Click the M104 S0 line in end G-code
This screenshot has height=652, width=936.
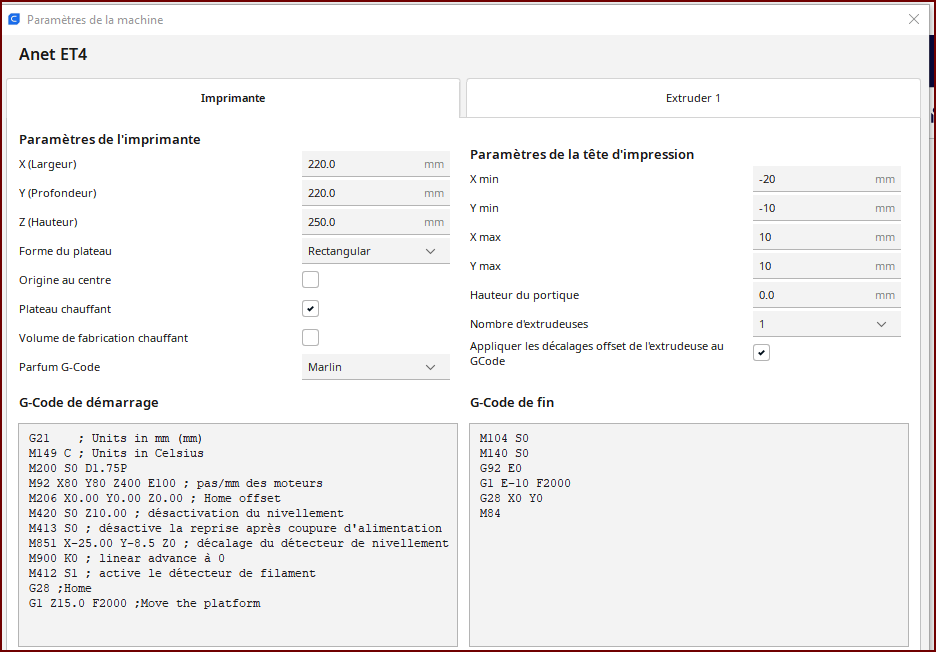[x=504, y=438]
